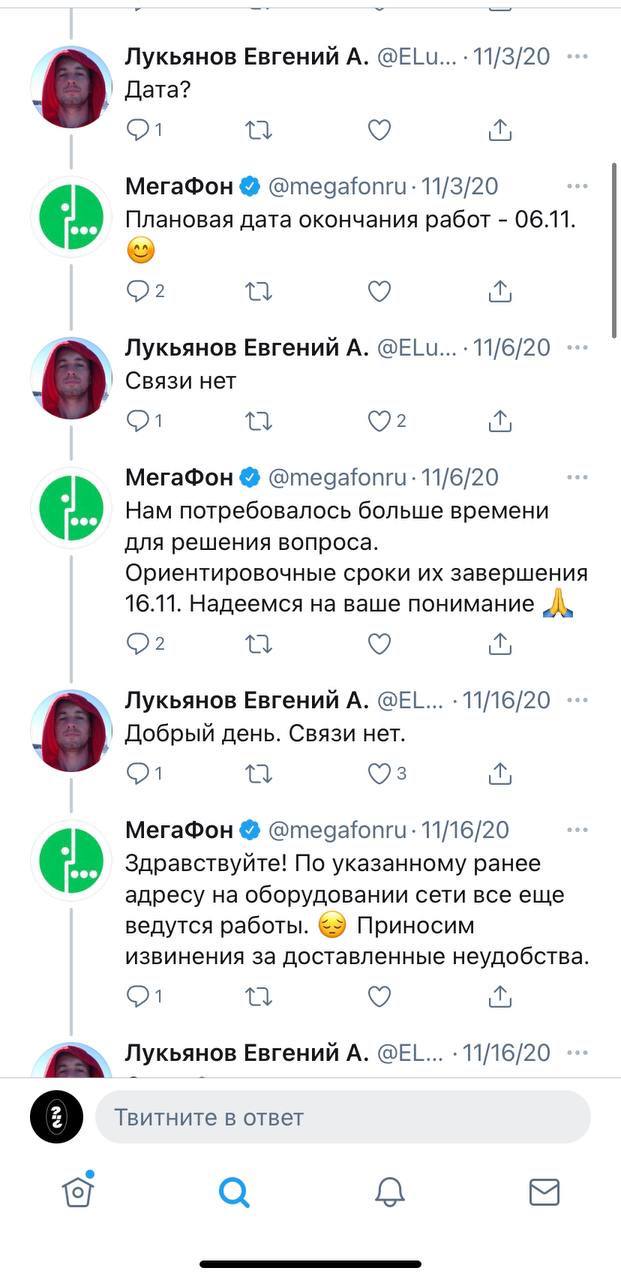This screenshot has width=621, height=1280.
Task: Retweet MegaFon's 06.11 planned date tweet
Action: [x=258, y=291]
